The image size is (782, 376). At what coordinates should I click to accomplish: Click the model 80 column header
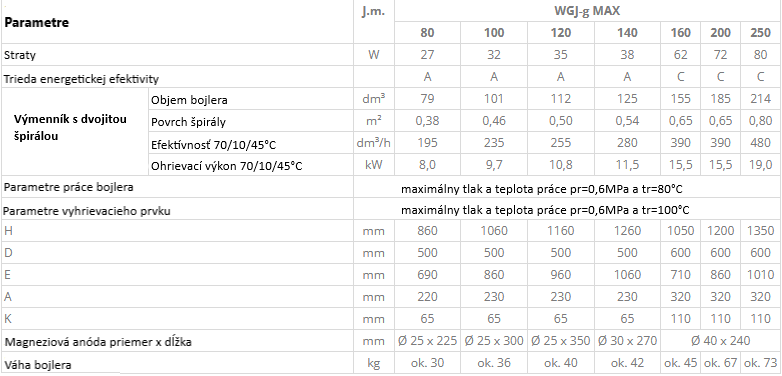(427, 33)
